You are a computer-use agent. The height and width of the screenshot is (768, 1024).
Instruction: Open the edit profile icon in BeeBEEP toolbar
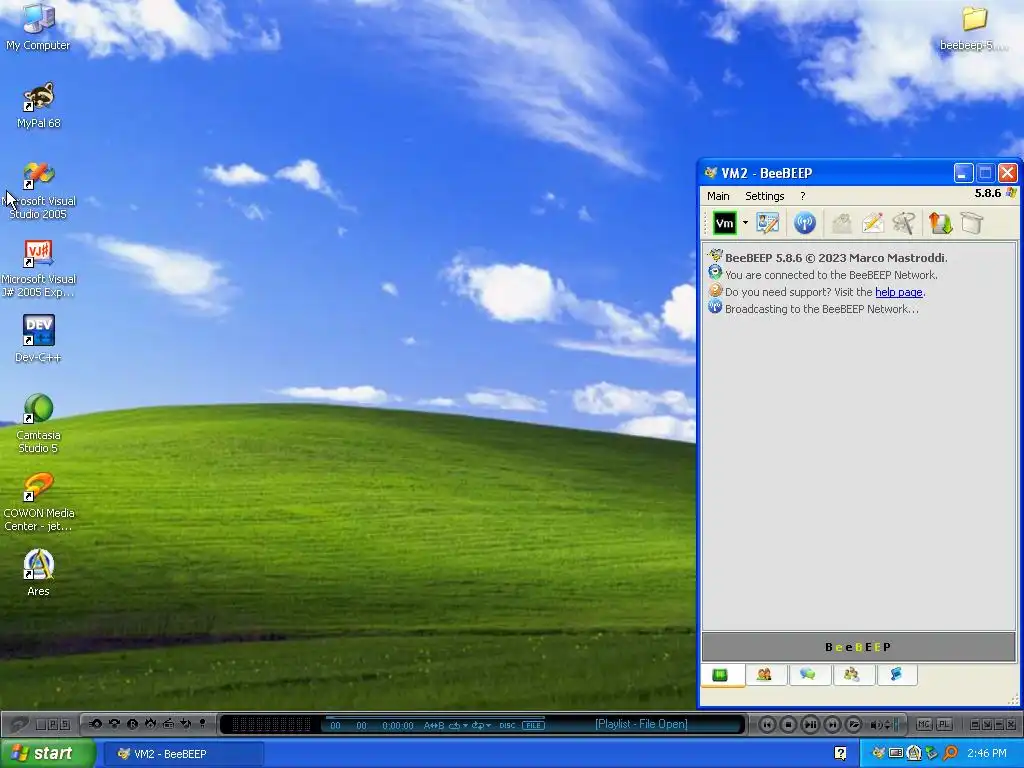(768, 223)
